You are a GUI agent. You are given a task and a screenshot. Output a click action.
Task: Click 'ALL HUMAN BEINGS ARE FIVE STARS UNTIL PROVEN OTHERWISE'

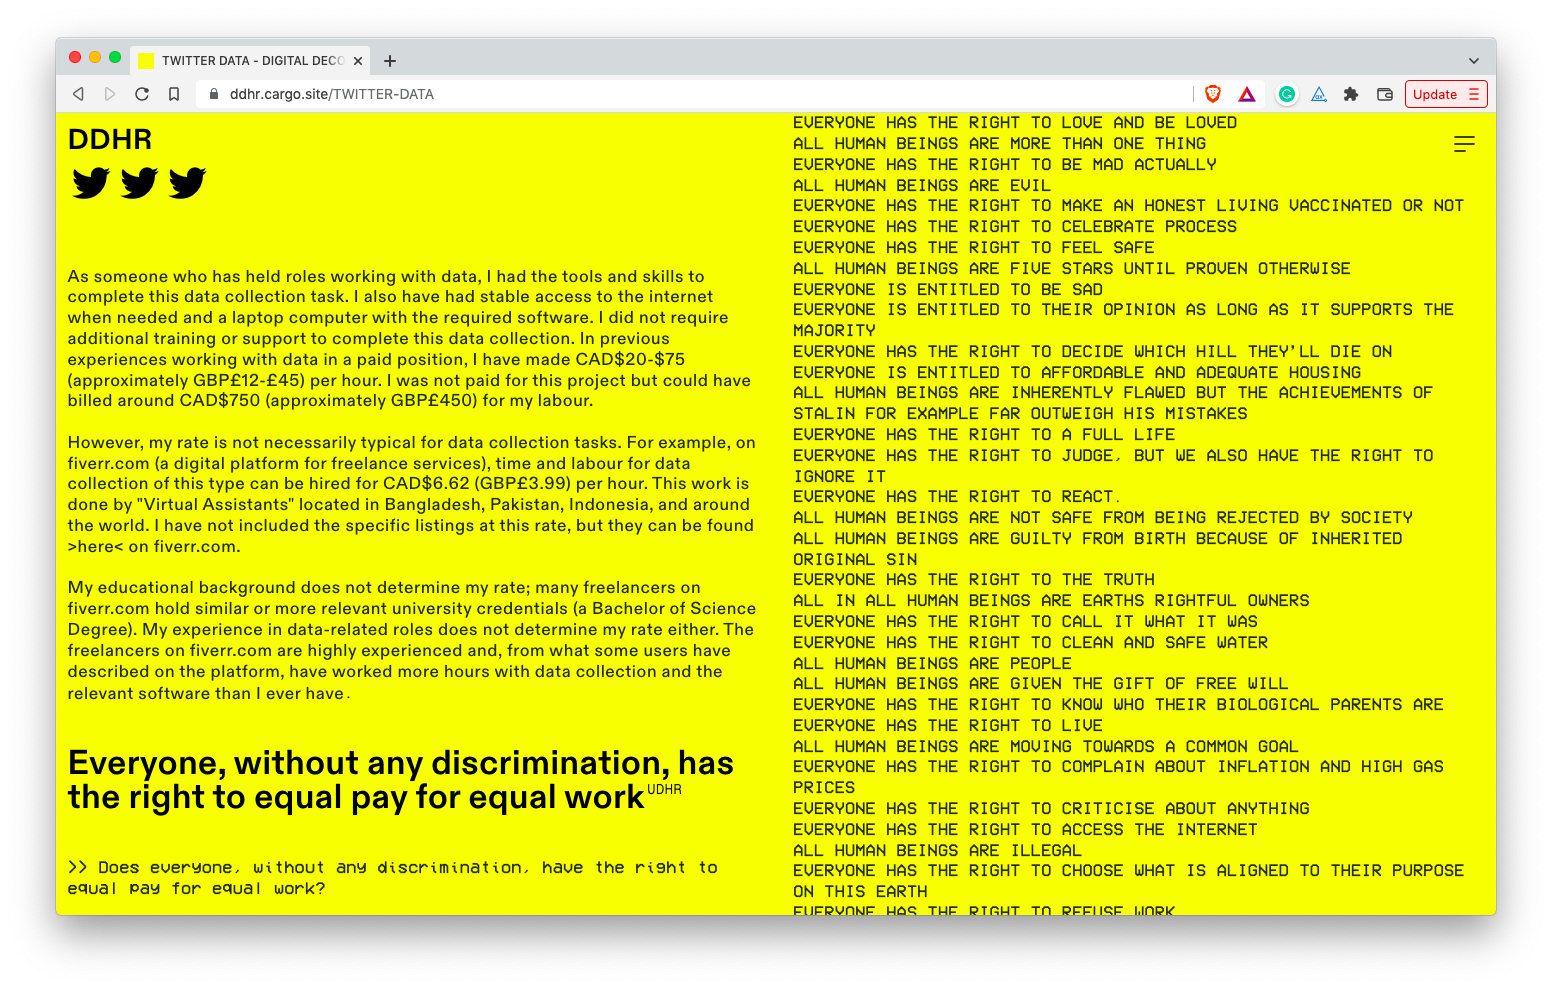[x=1071, y=269]
